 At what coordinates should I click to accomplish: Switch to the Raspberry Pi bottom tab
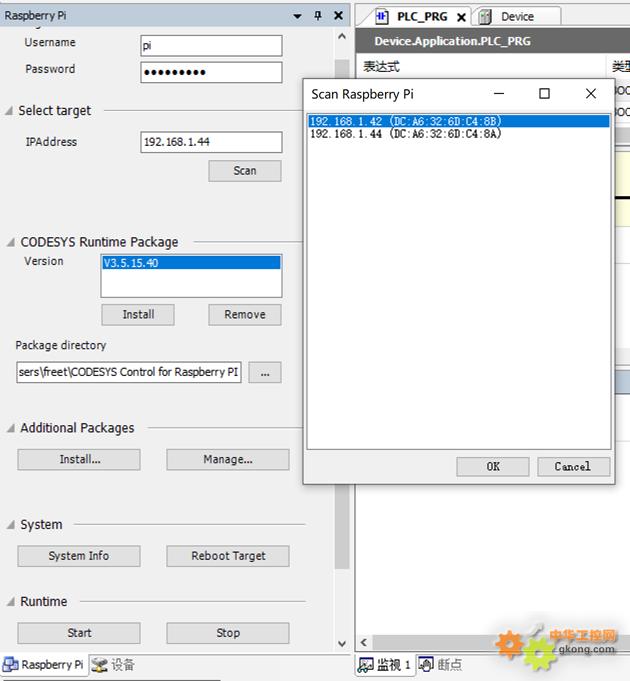point(43,665)
